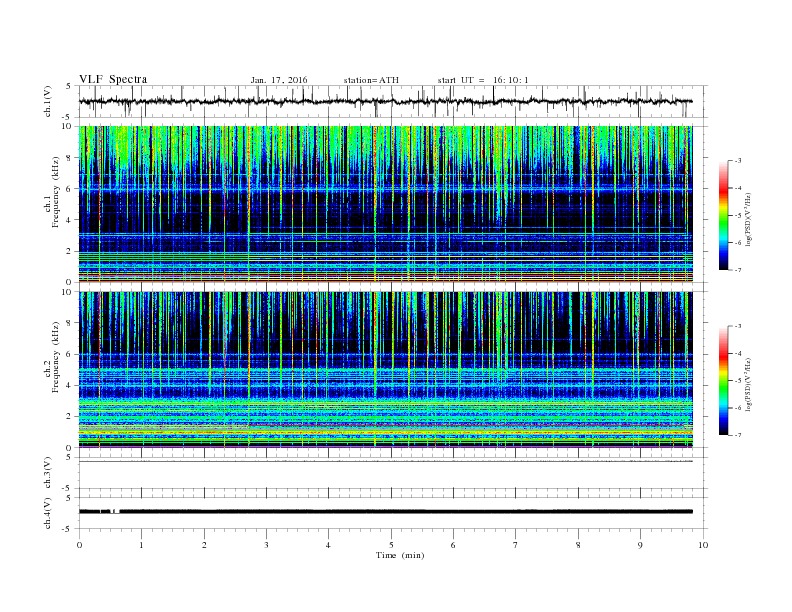Click the ch.2 "Frequency (kHz)" axis label
This screenshot has width=792, height=612.
(55, 357)
